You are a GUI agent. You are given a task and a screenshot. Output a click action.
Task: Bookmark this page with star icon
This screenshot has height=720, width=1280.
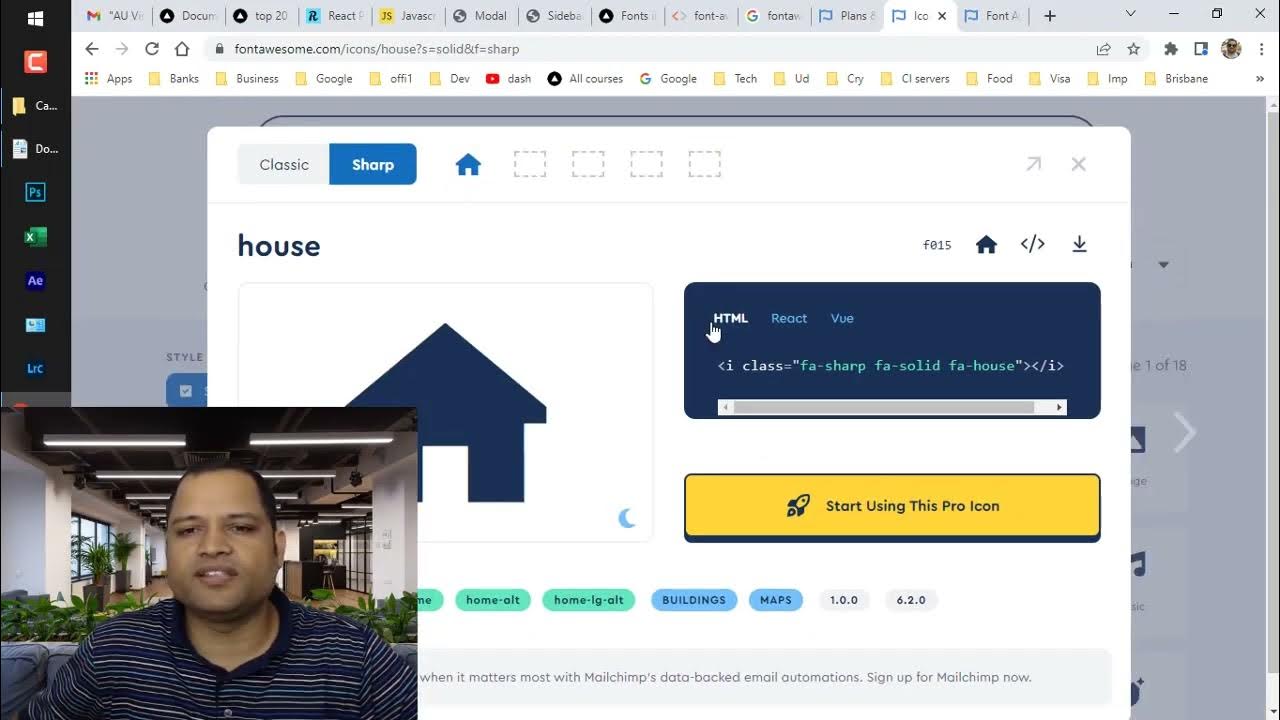pyautogui.click(x=1133, y=48)
